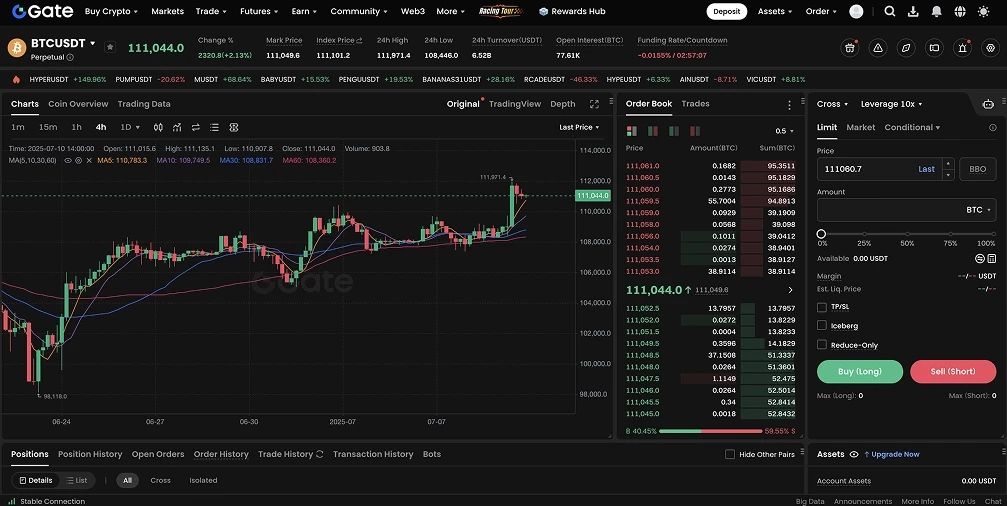Open the search magnifier in header
This screenshot has width=1007, height=506.
(890, 12)
